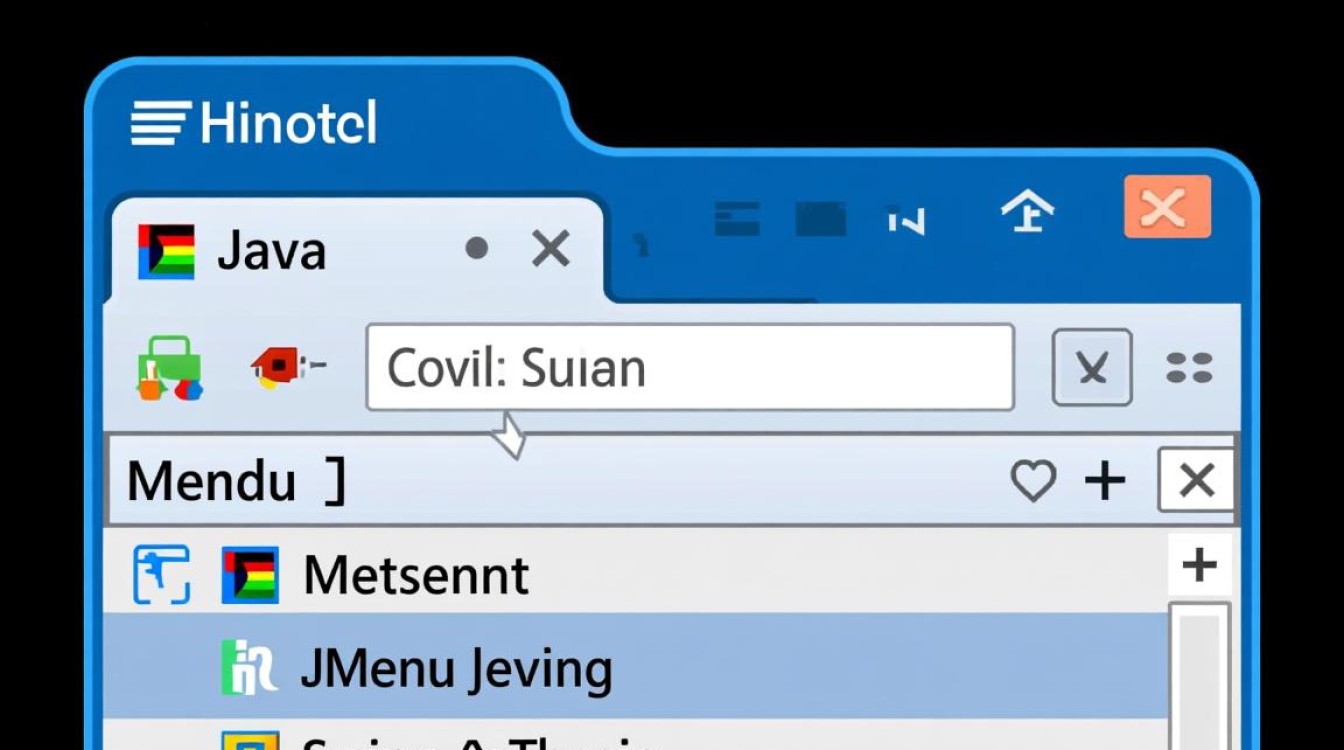The image size is (1344, 750).
Task: Close the Mendu panel
Action: click(1196, 481)
